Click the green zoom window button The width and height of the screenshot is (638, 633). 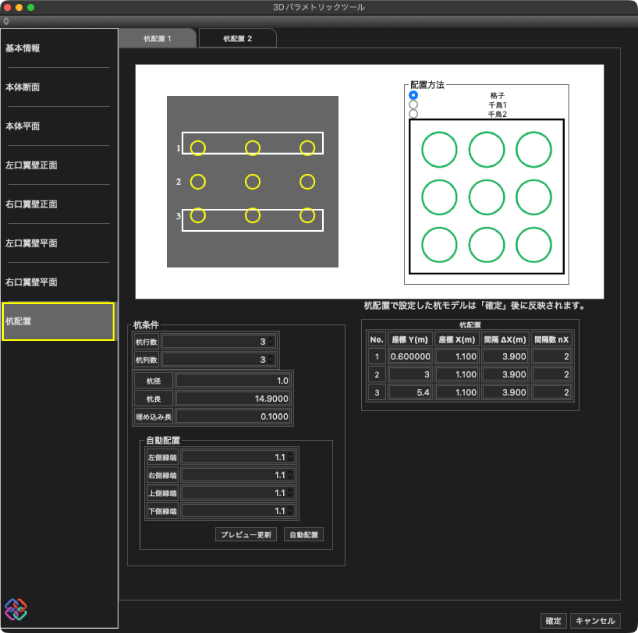click(31, 7)
